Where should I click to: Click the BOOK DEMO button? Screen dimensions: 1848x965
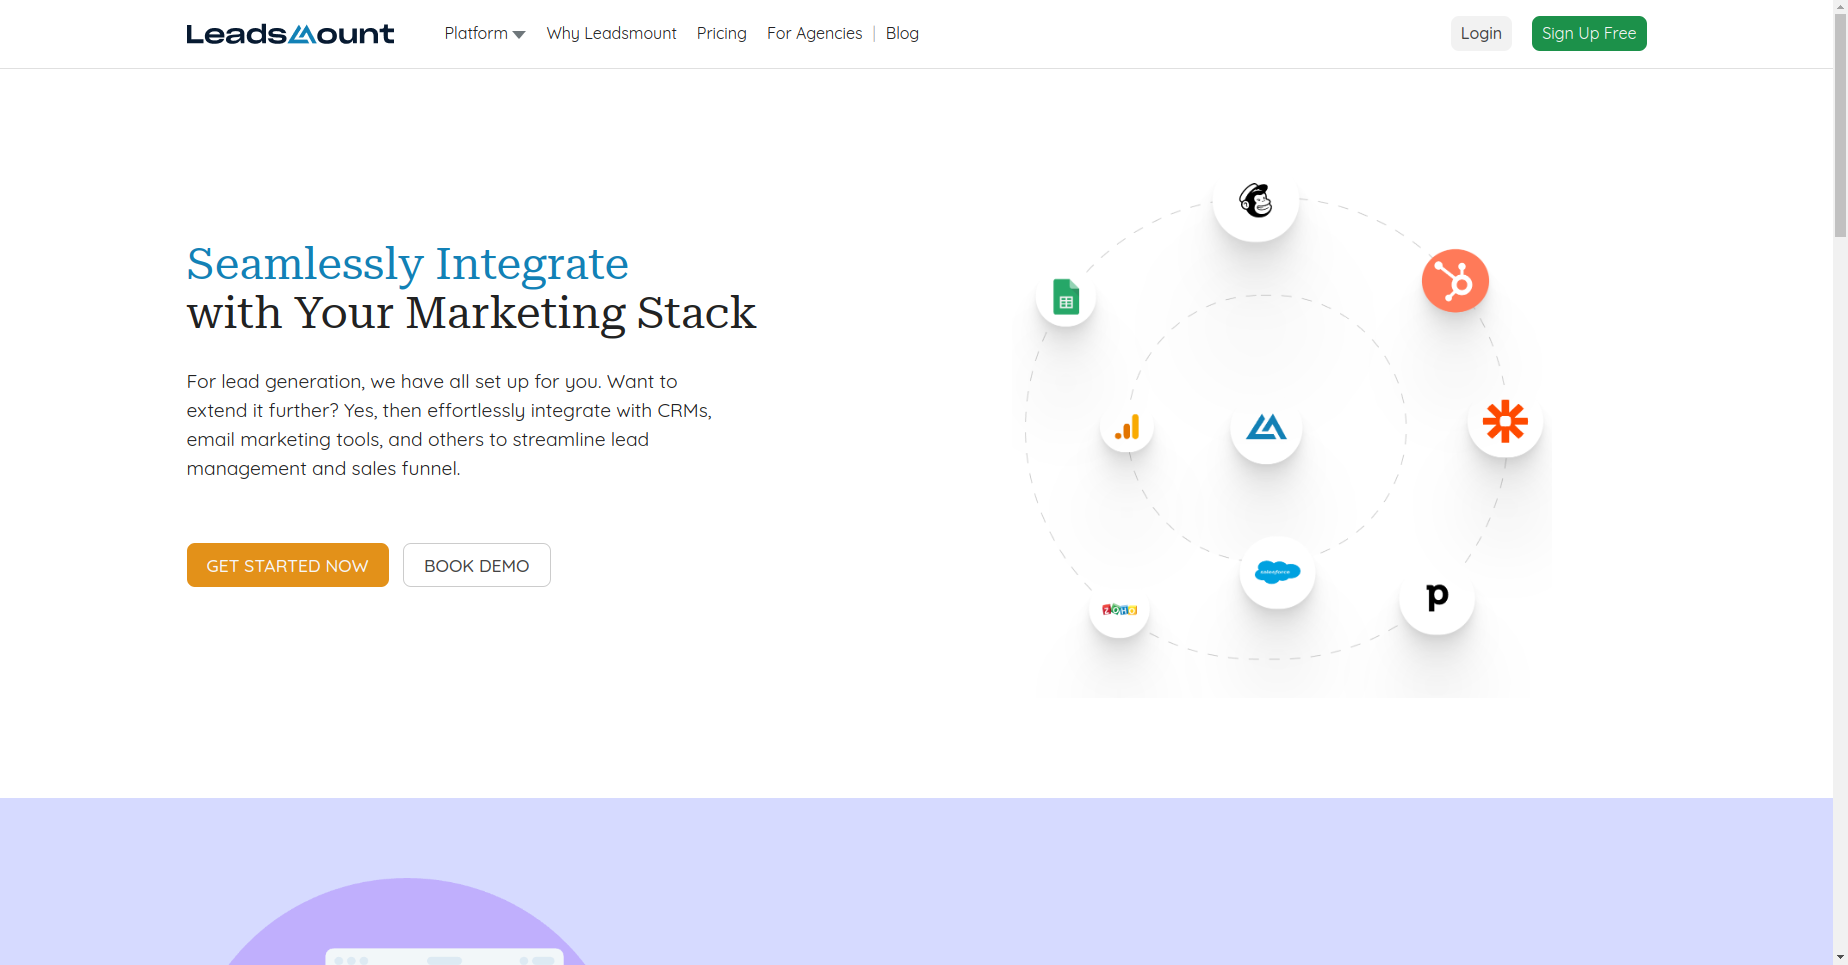coord(477,565)
